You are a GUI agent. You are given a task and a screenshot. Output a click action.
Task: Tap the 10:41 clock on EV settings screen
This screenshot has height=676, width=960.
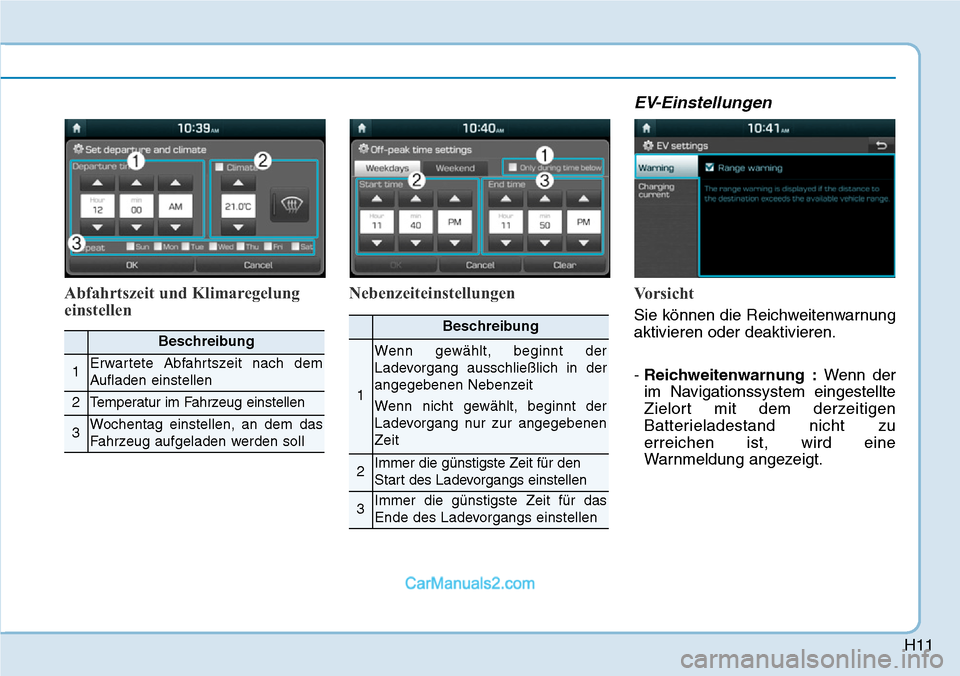point(768,128)
